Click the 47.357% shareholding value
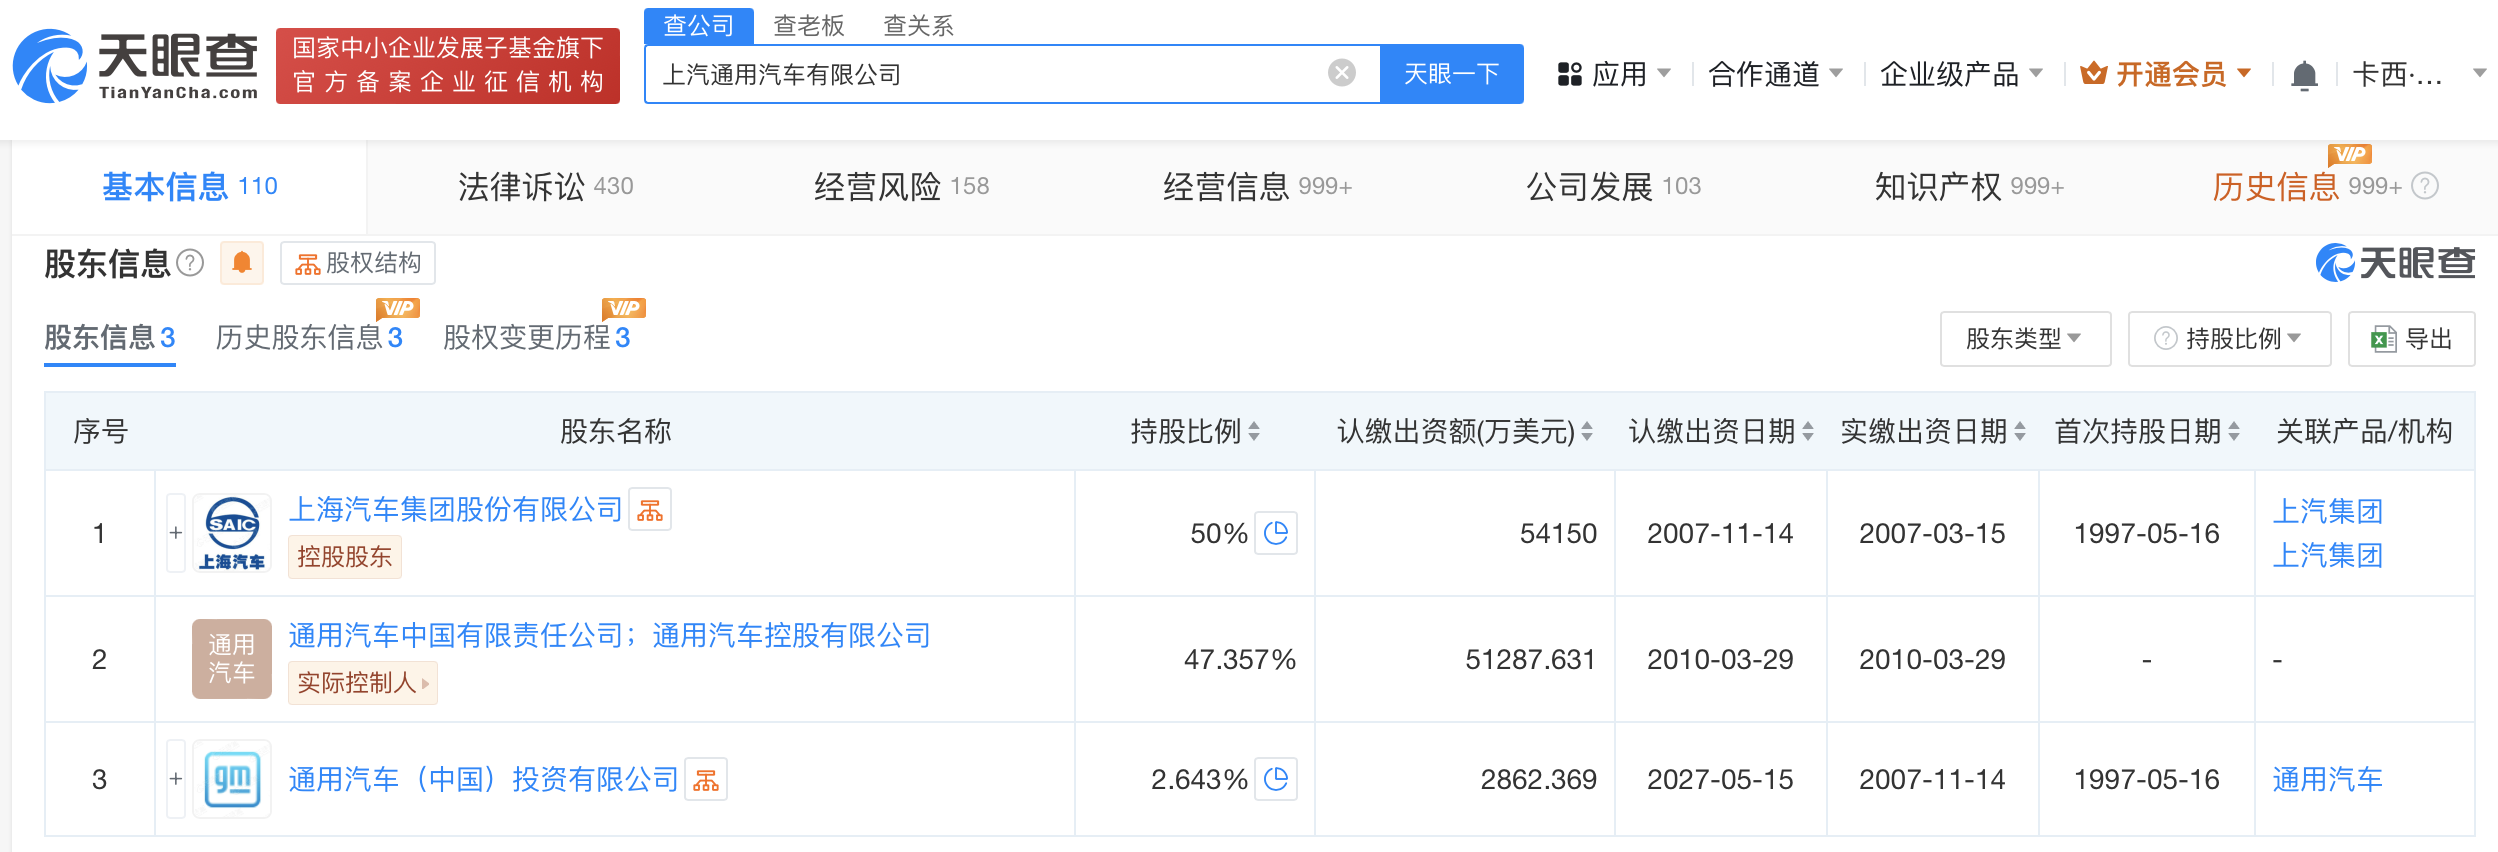This screenshot has height=852, width=2498. pos(1240,659)
